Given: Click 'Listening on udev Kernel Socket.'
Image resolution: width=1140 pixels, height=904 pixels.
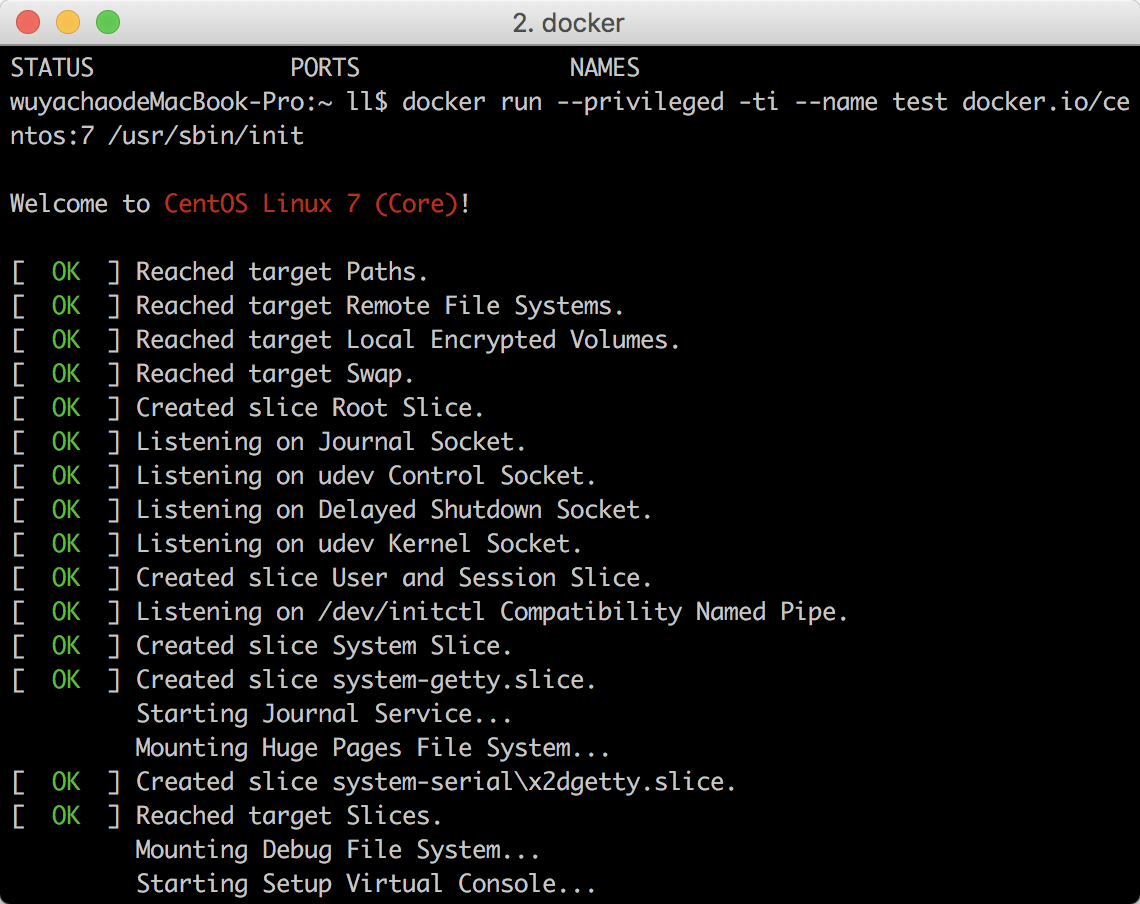Looking at the screenshot, I should 359,544.
